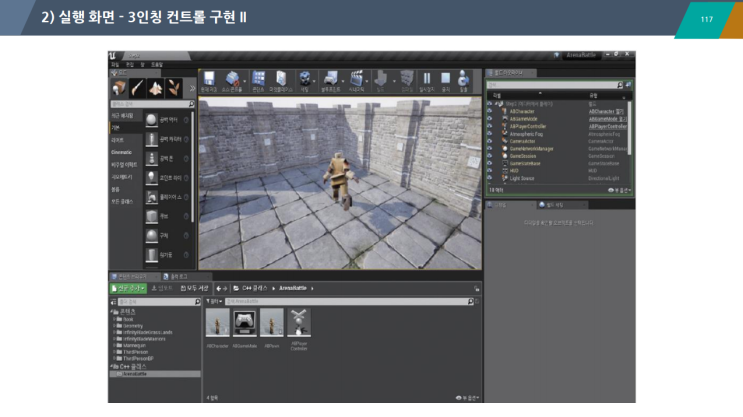743x417 pixels.
Task: Click the World Outliner search field
Action: pyautogui.click(x=553, y=85)
